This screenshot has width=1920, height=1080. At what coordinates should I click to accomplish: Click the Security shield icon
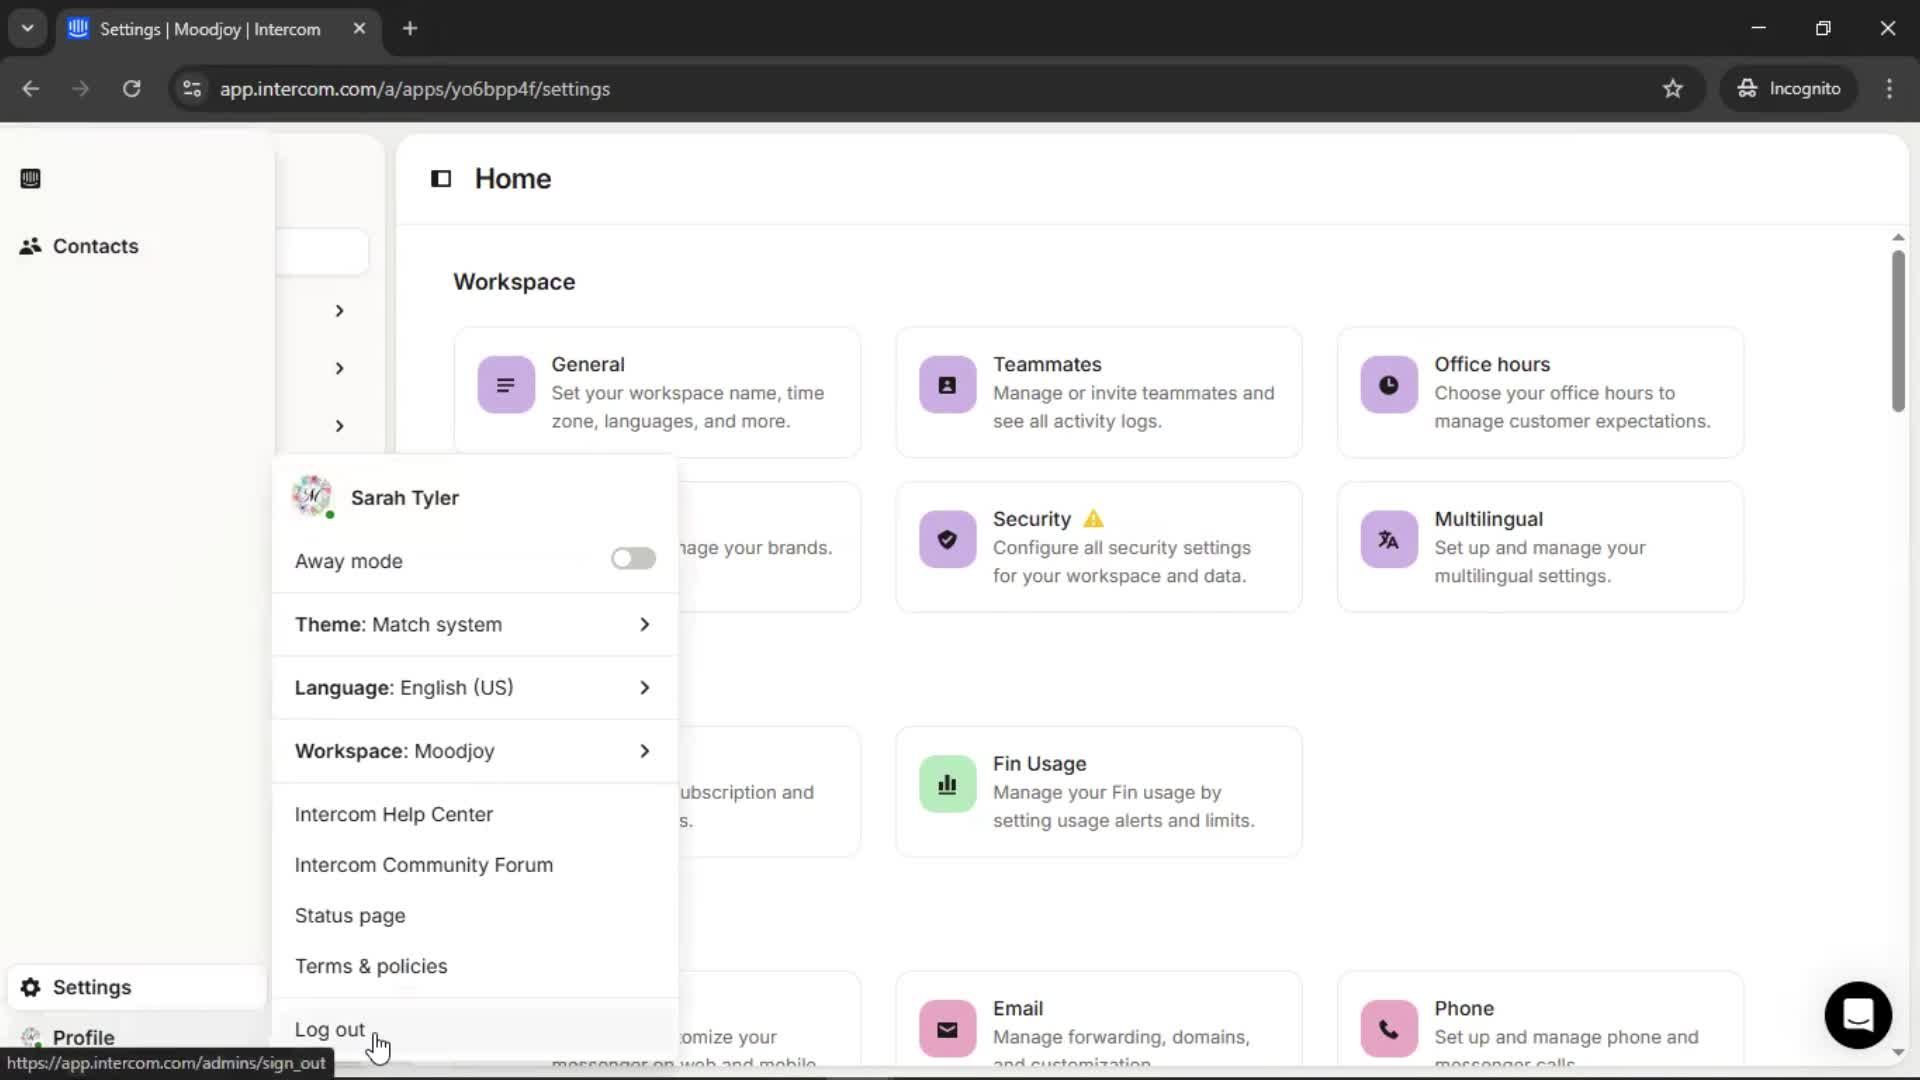coord(947,540)
